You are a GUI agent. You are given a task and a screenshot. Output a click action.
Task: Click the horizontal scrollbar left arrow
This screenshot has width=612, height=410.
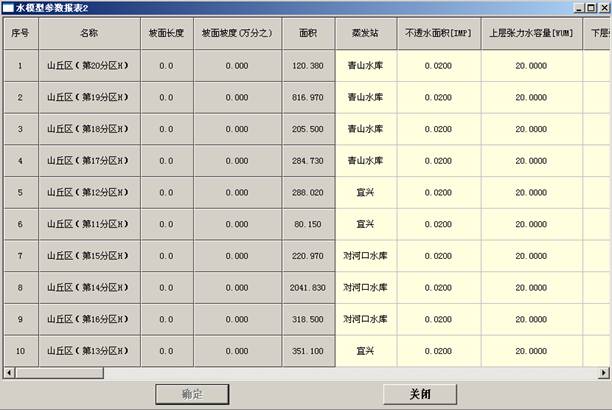[x=7, y=373]
